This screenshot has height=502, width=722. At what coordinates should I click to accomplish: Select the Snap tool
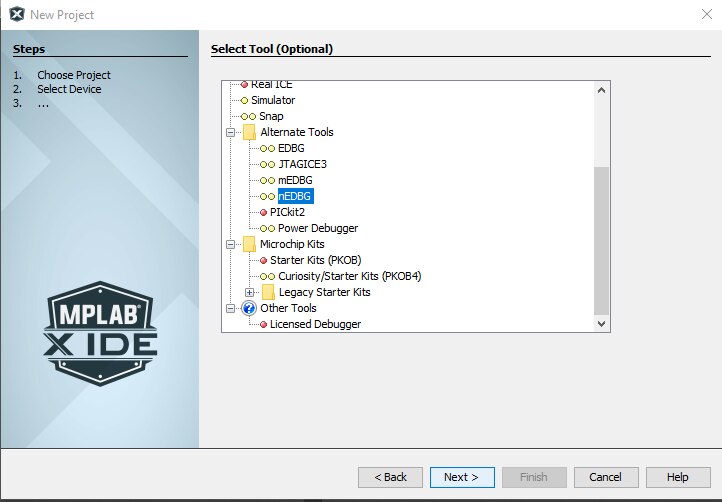pyautogui.click(x=271, y=116)
